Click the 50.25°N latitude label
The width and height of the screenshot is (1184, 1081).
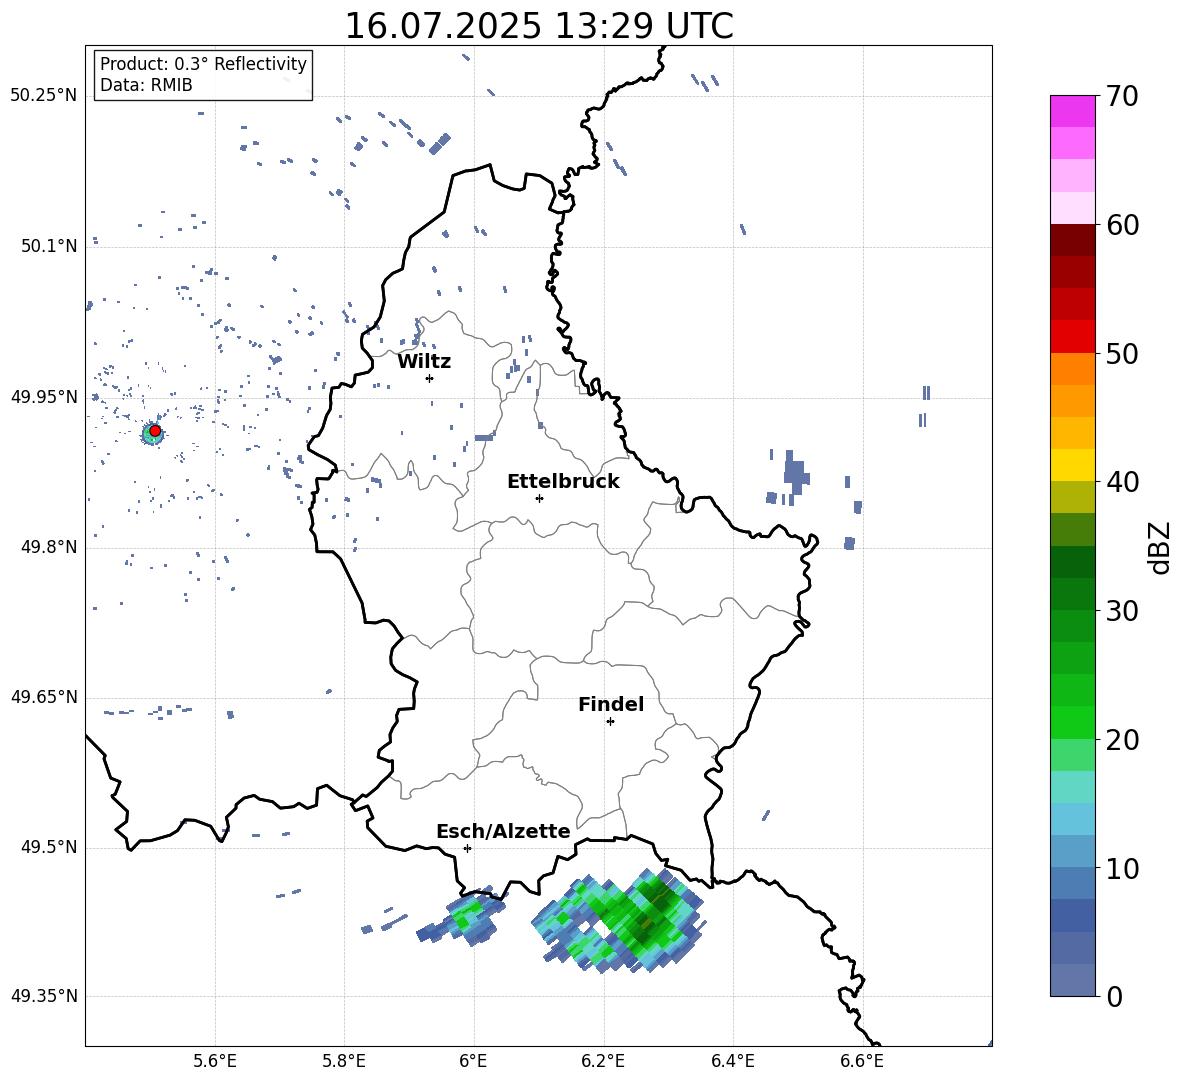point(44,96)
